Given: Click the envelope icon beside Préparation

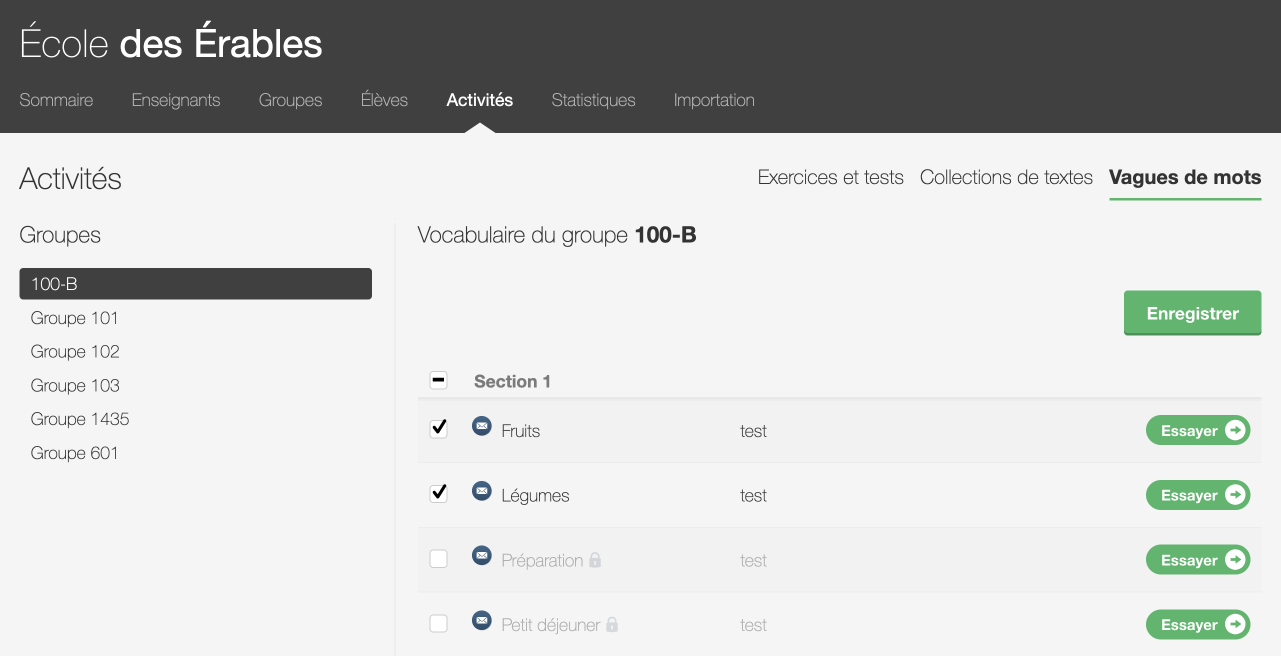Looking at the screenshot, I should point(481,556).
